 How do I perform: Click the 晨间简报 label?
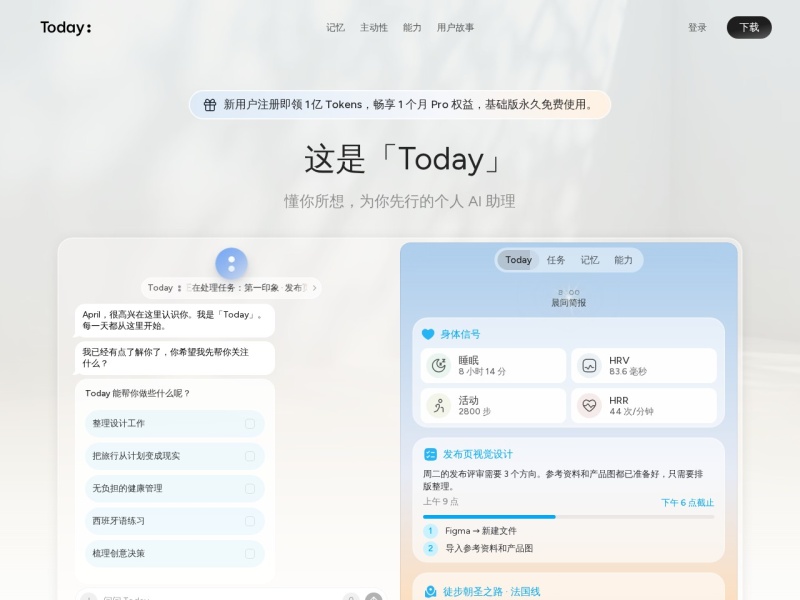pyautogui.click(x=568, y=303)
